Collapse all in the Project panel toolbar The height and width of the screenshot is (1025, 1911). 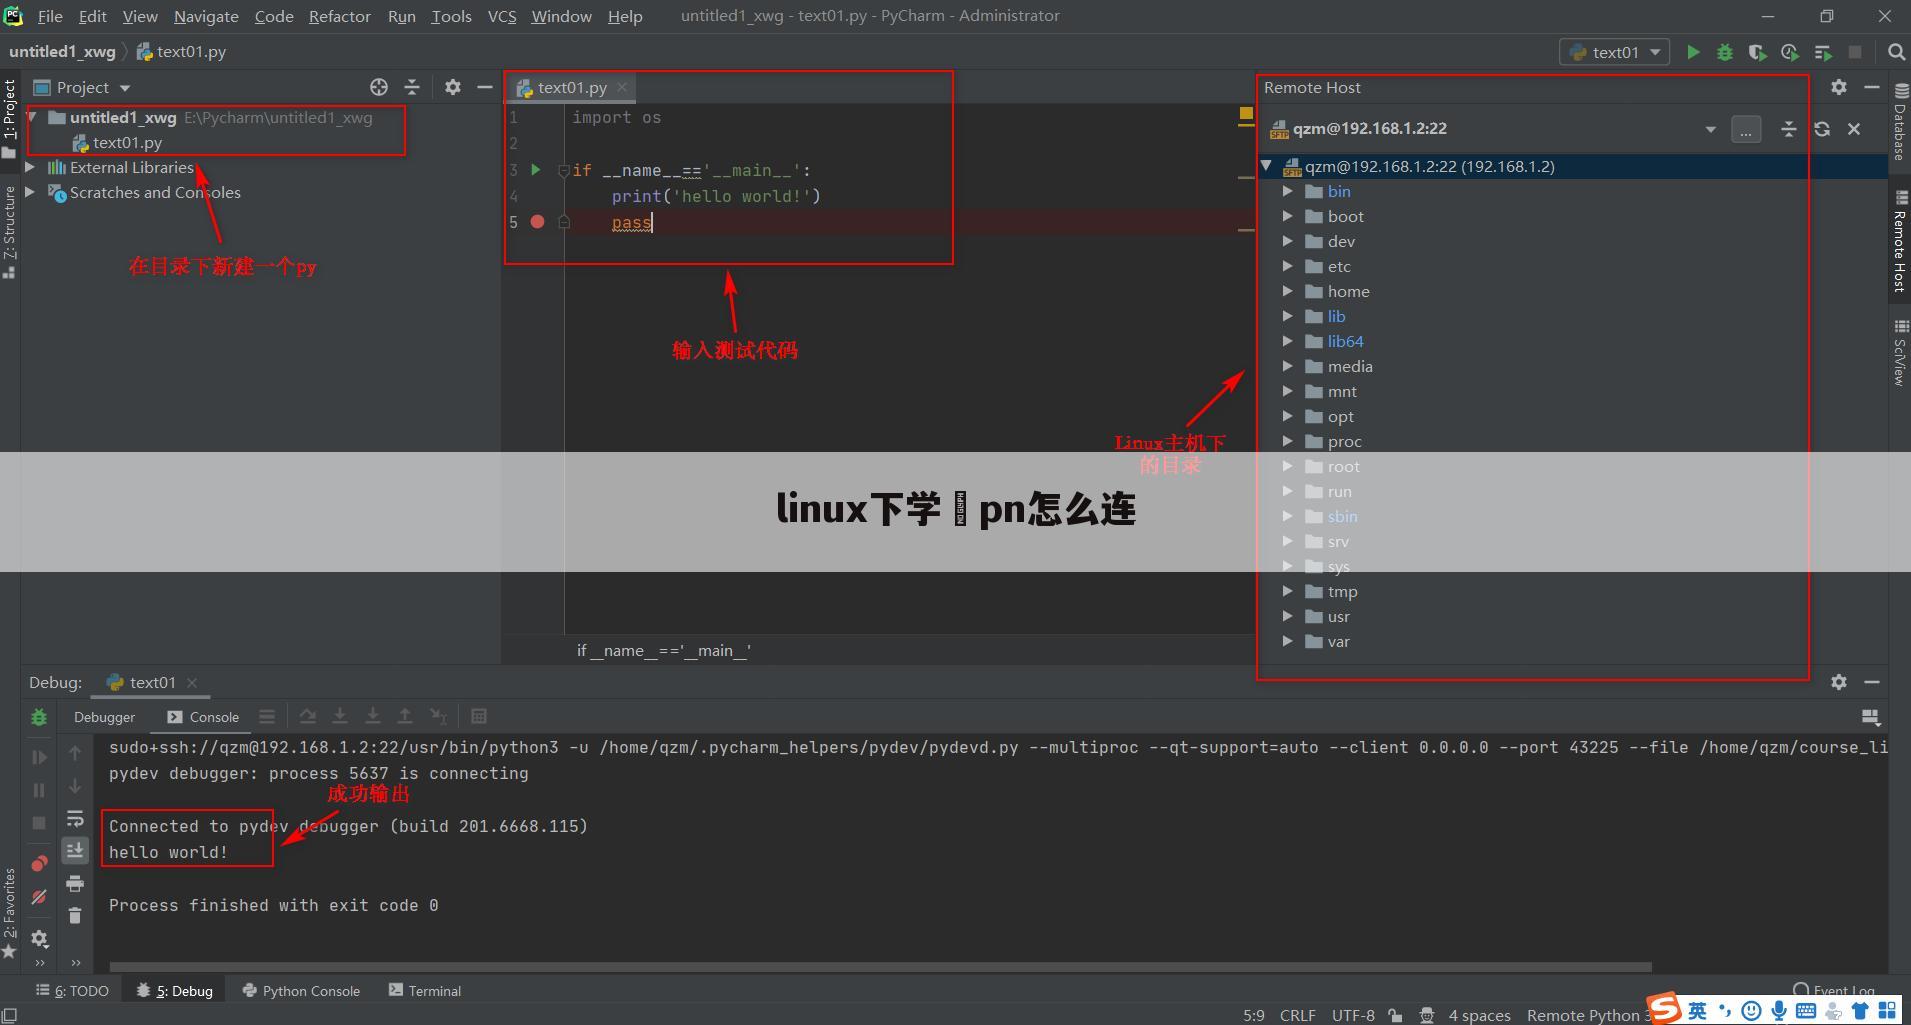(x=412, y=87)
